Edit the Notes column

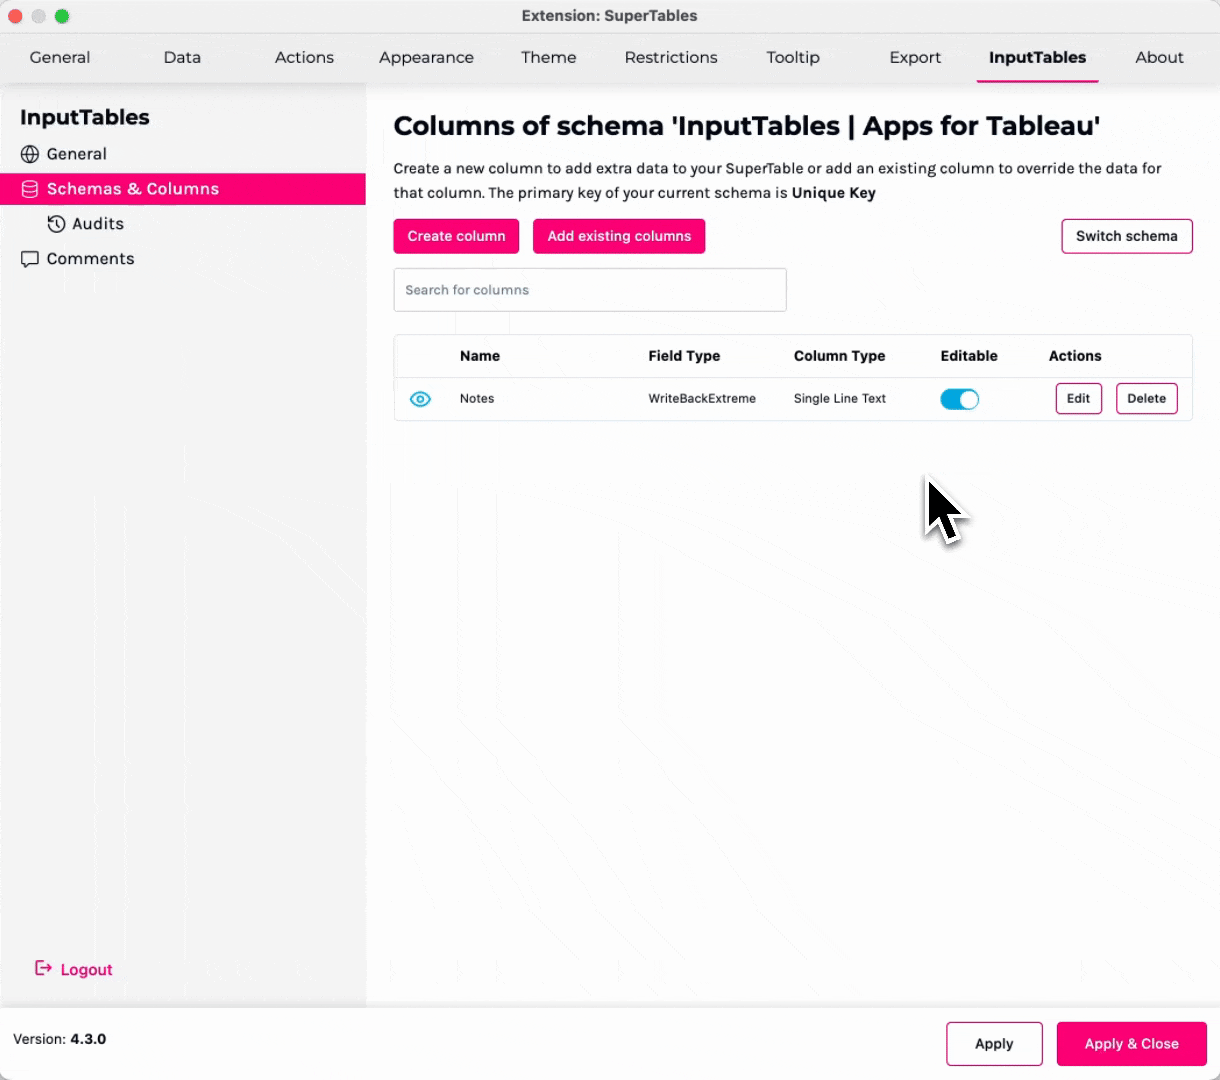pos(1078,398)
